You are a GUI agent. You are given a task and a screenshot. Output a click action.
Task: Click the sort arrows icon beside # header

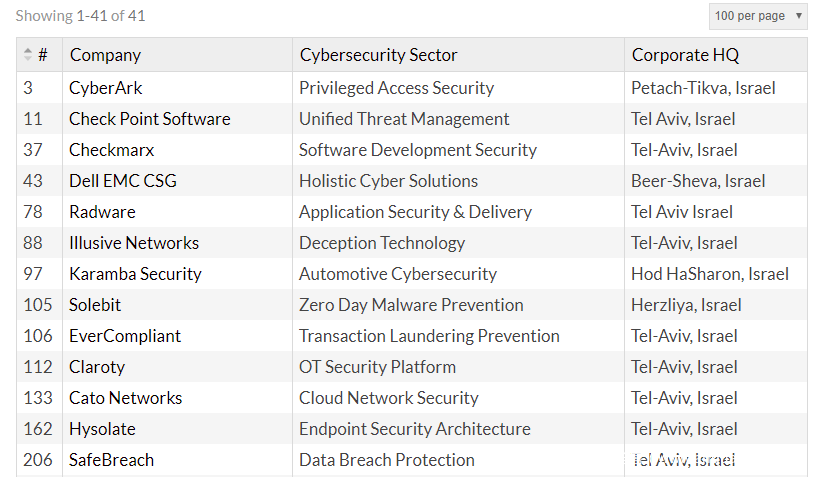pos(28,55)
